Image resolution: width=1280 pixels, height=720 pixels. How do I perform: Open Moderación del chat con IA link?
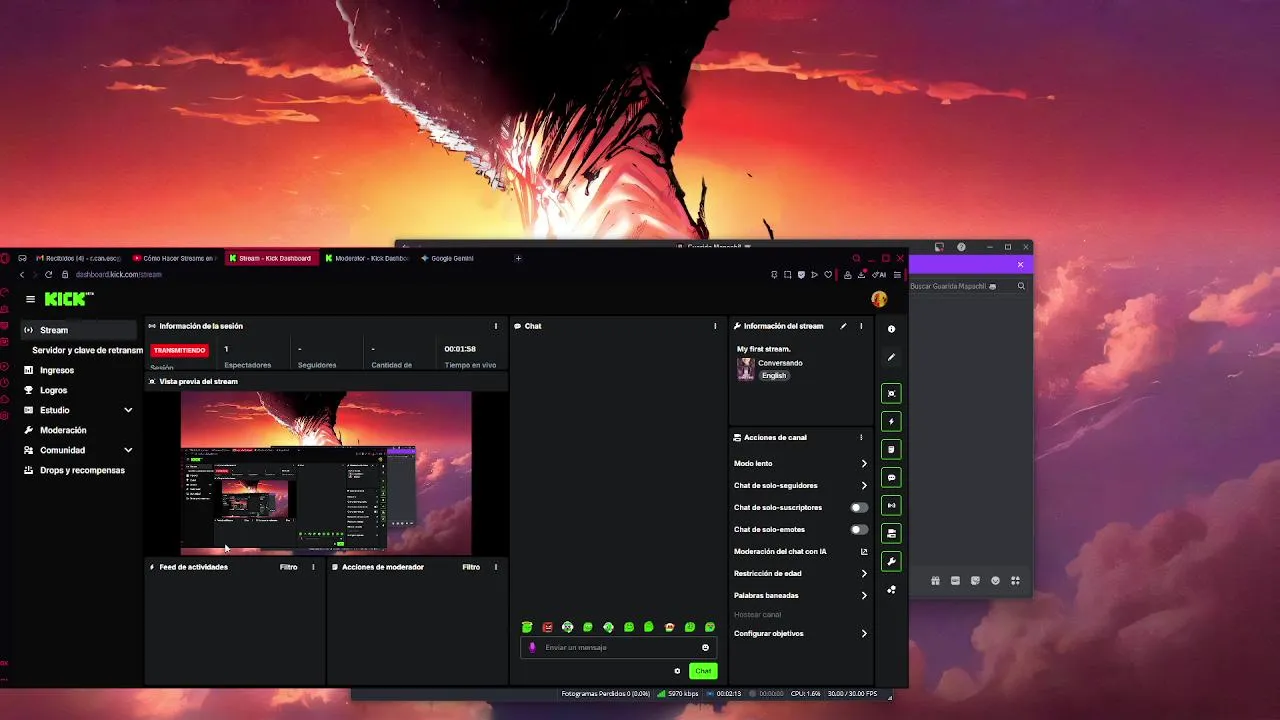[799, 551]
